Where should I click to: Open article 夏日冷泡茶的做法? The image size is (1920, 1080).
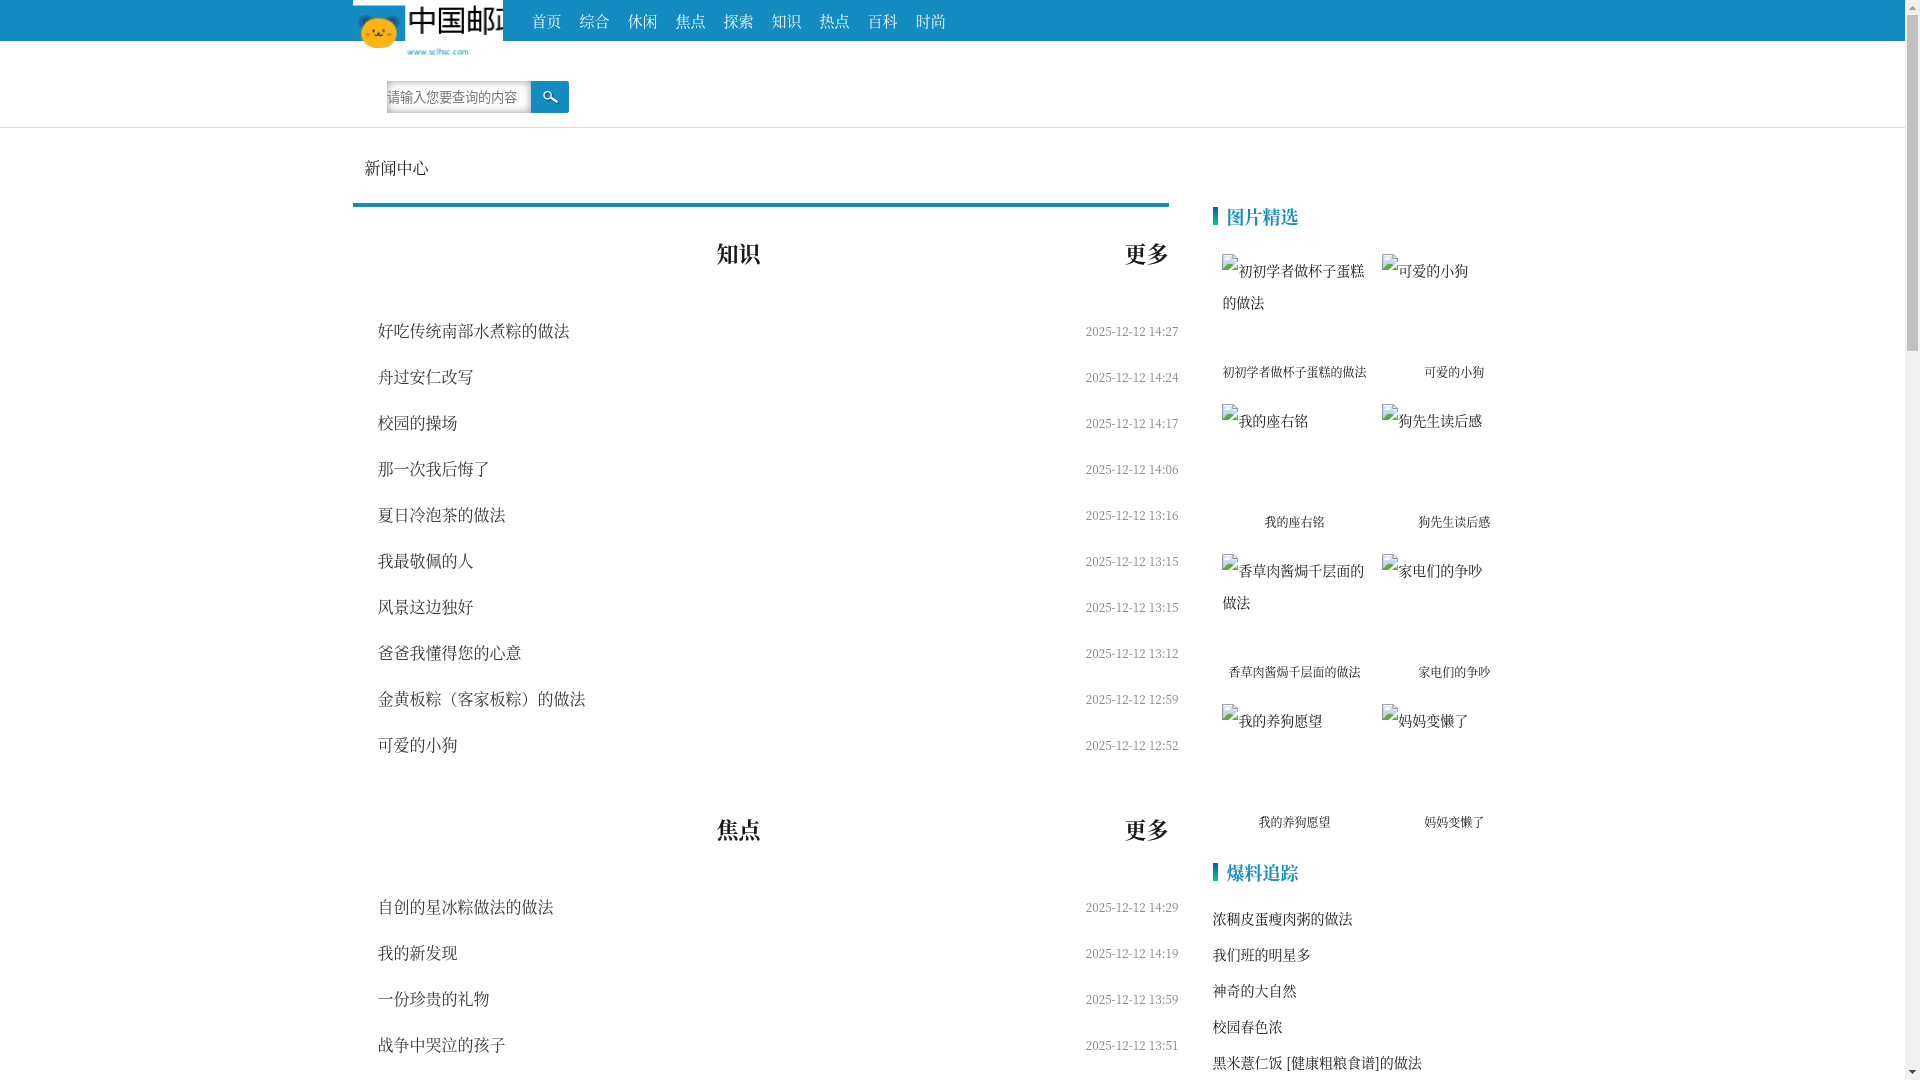441,515
